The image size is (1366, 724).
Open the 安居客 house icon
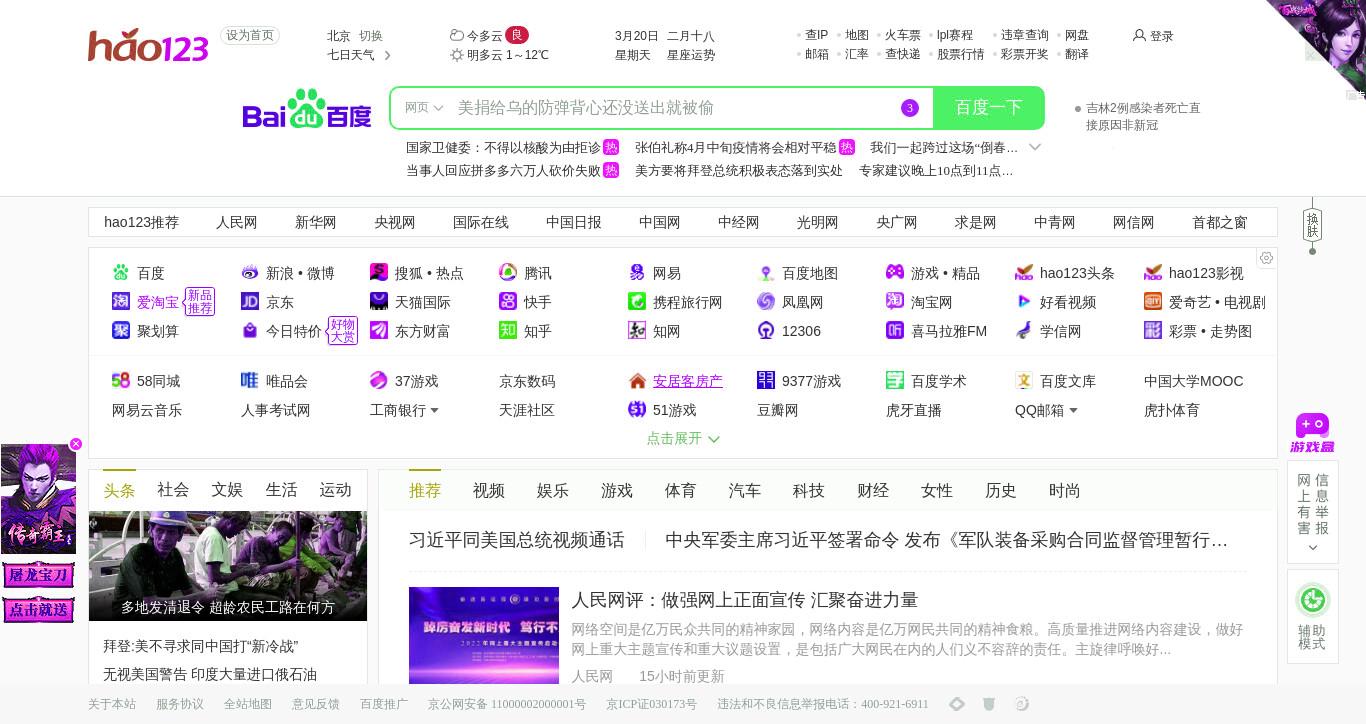click(637, 381)
